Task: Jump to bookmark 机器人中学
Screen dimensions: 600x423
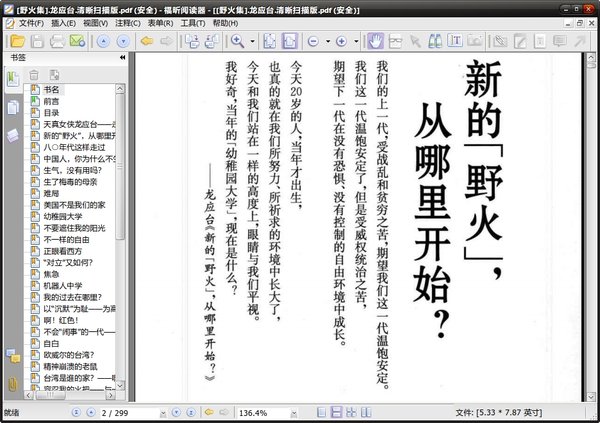Action: click(63, 286)
